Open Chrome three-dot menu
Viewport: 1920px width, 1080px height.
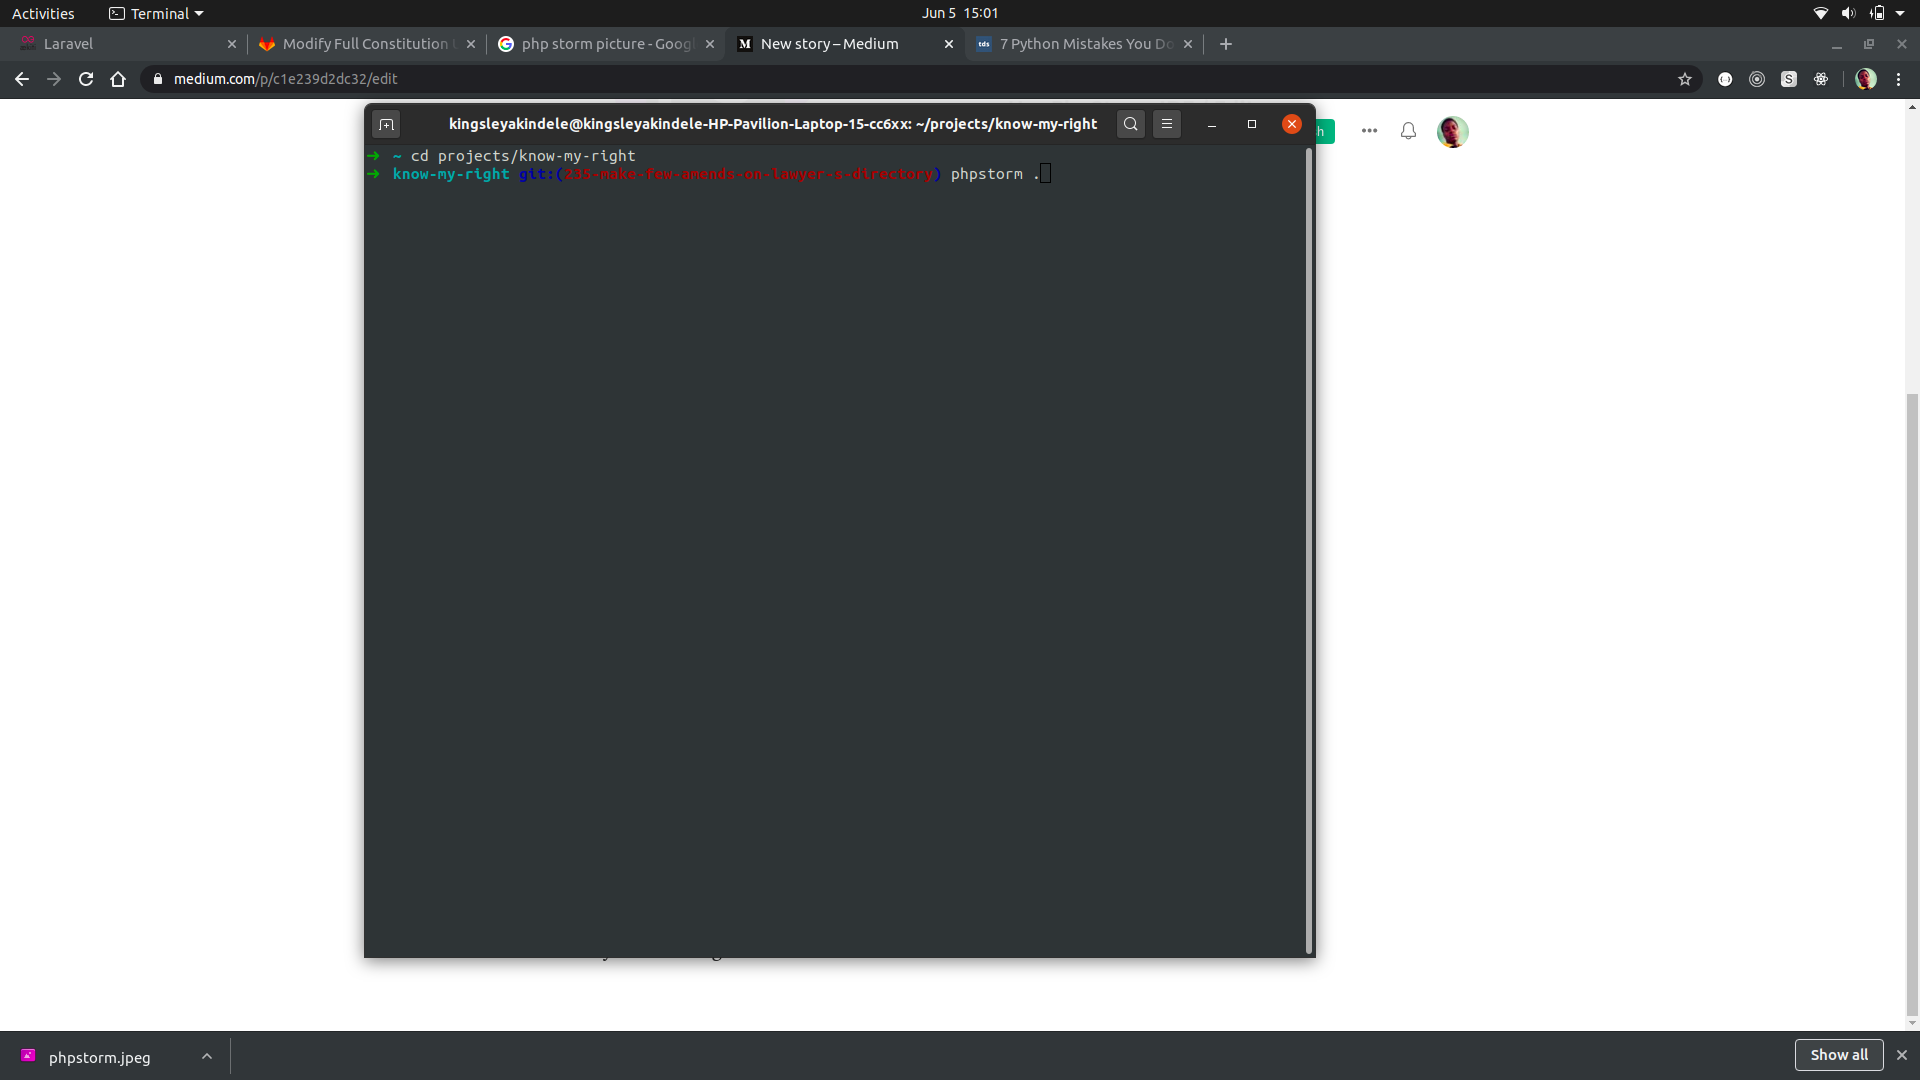click(x=1899, y=79)
